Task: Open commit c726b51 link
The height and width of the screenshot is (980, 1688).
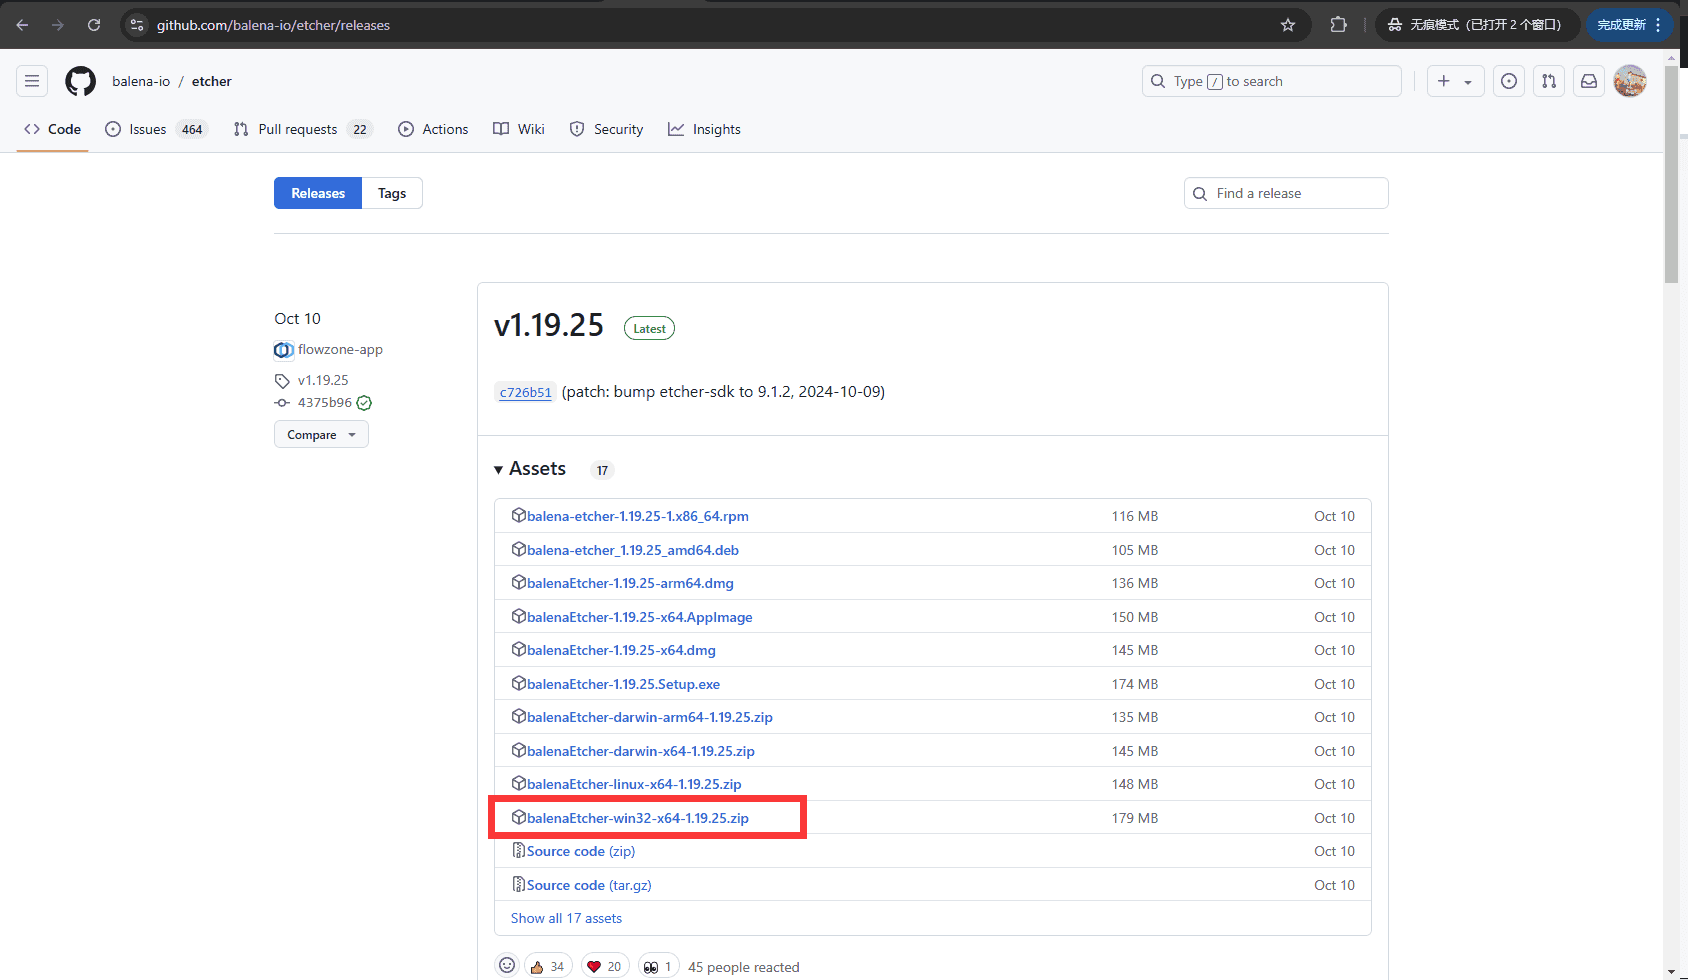Action: [526, 392]
